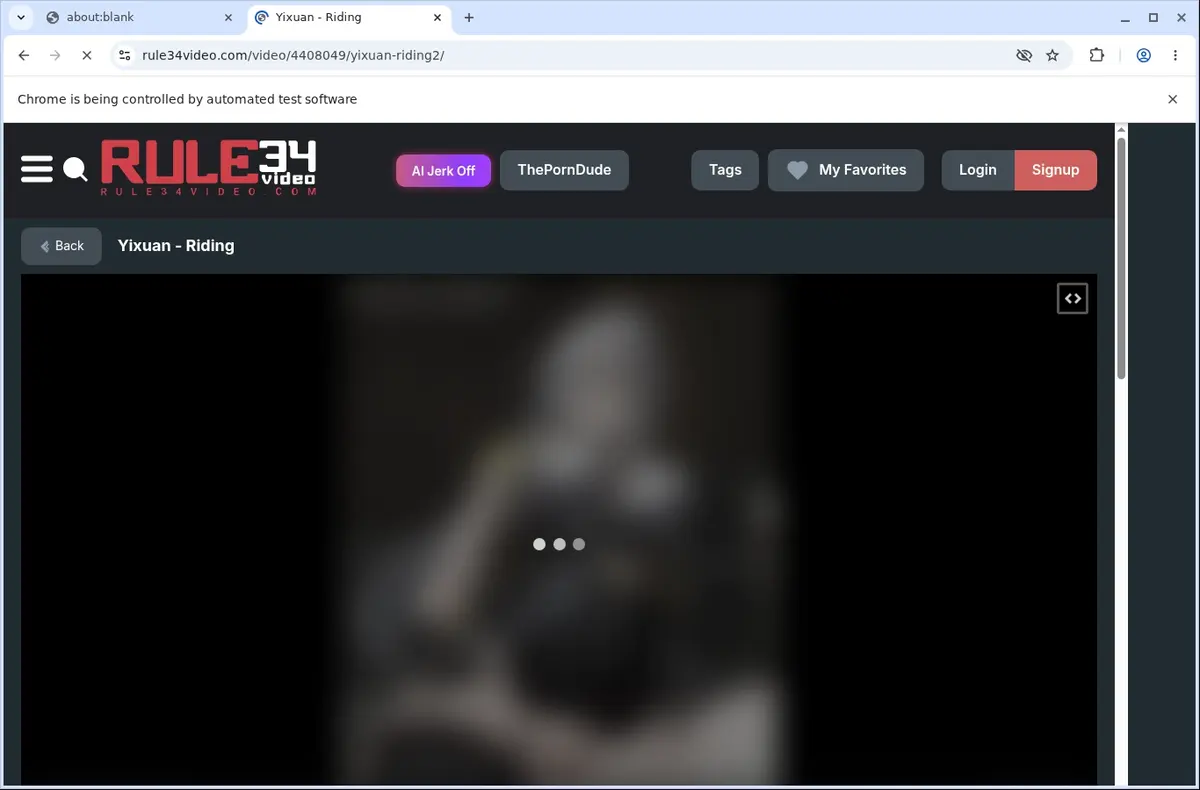The width and height of the screenshot is (1200, 790).
Task: Click the page's Back button
Action: (61, 246)
